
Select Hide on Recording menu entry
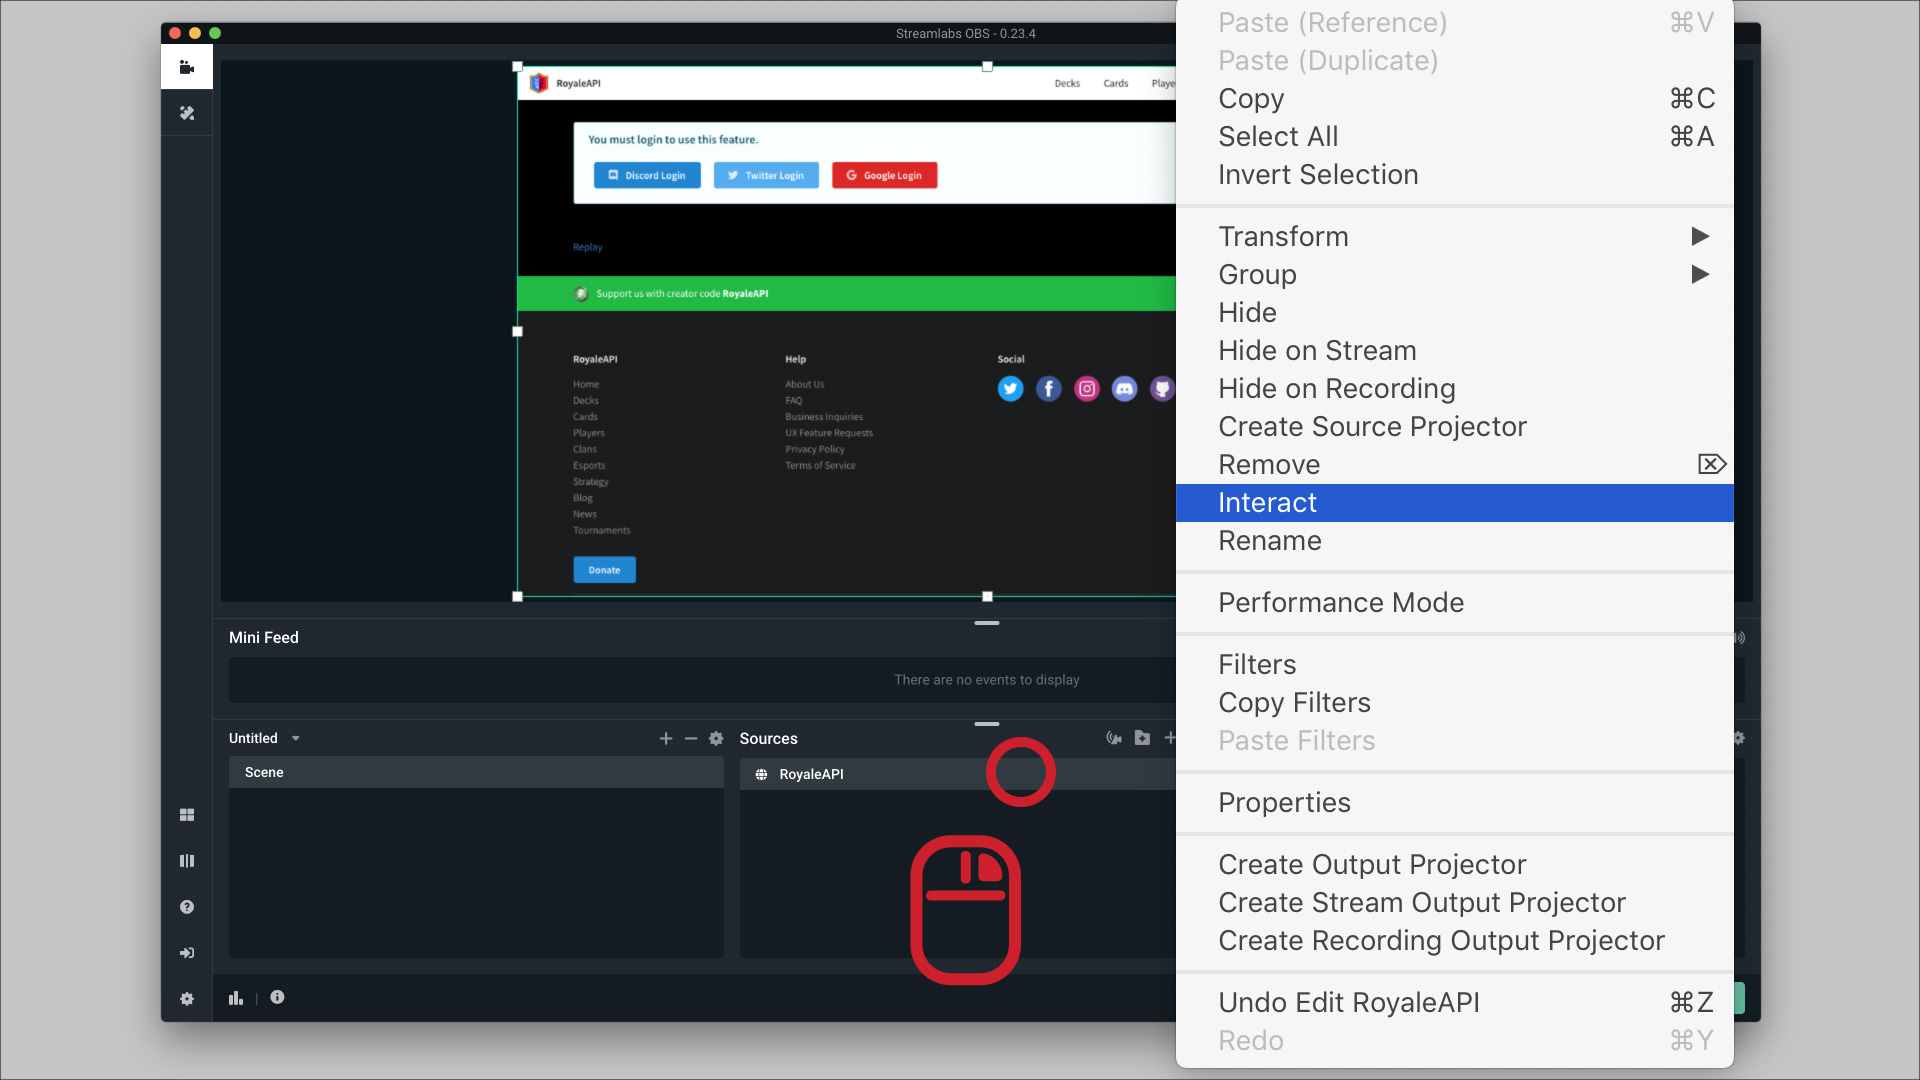[1455, 388]
